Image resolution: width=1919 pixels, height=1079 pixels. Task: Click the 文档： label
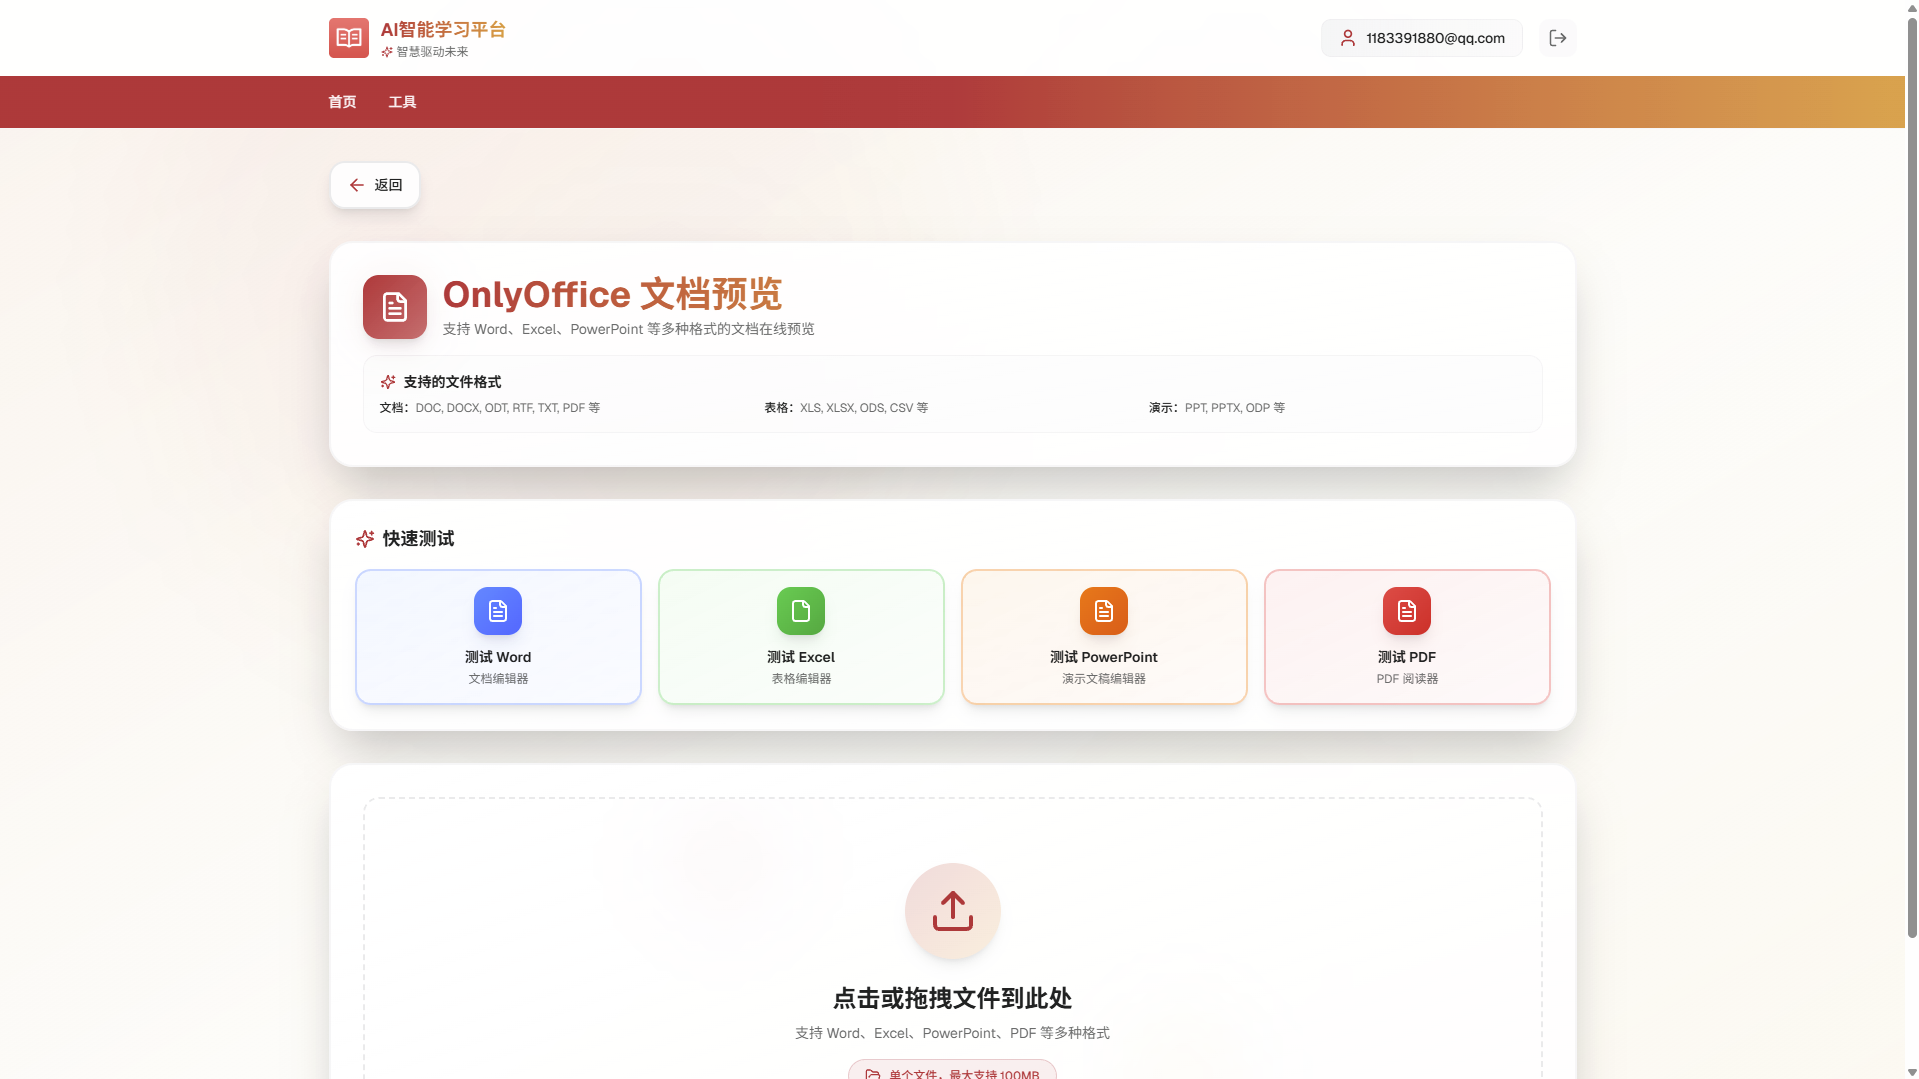click(x=394, y=408)
